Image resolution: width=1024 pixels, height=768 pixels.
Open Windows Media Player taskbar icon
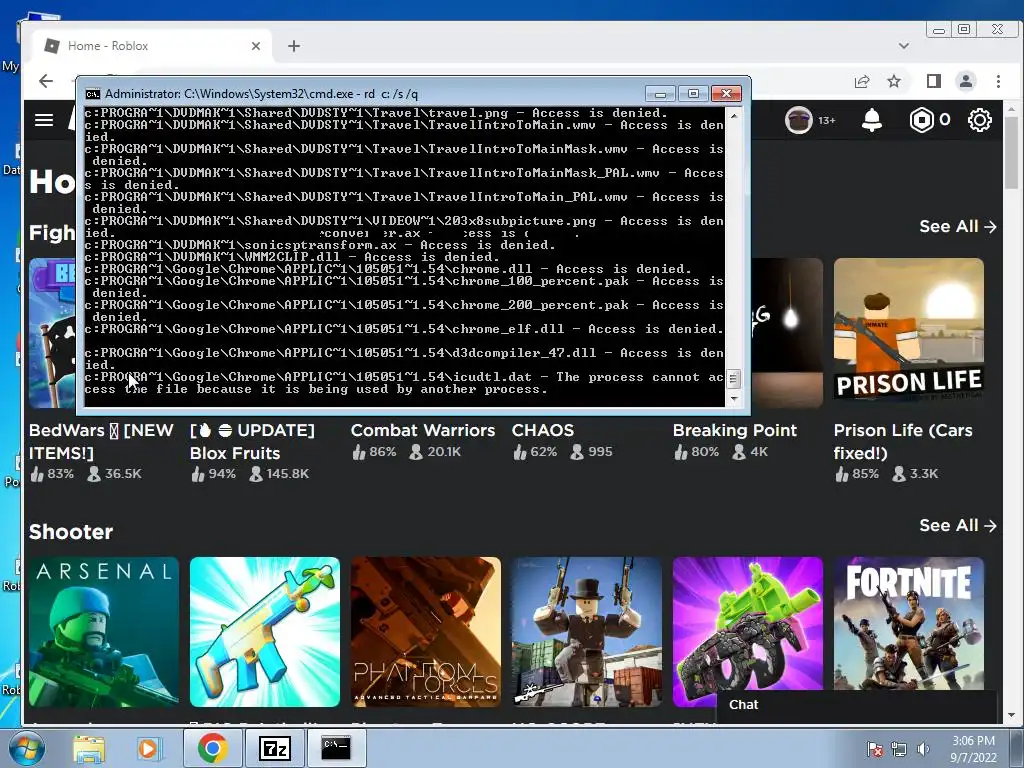tap(148, 748)
